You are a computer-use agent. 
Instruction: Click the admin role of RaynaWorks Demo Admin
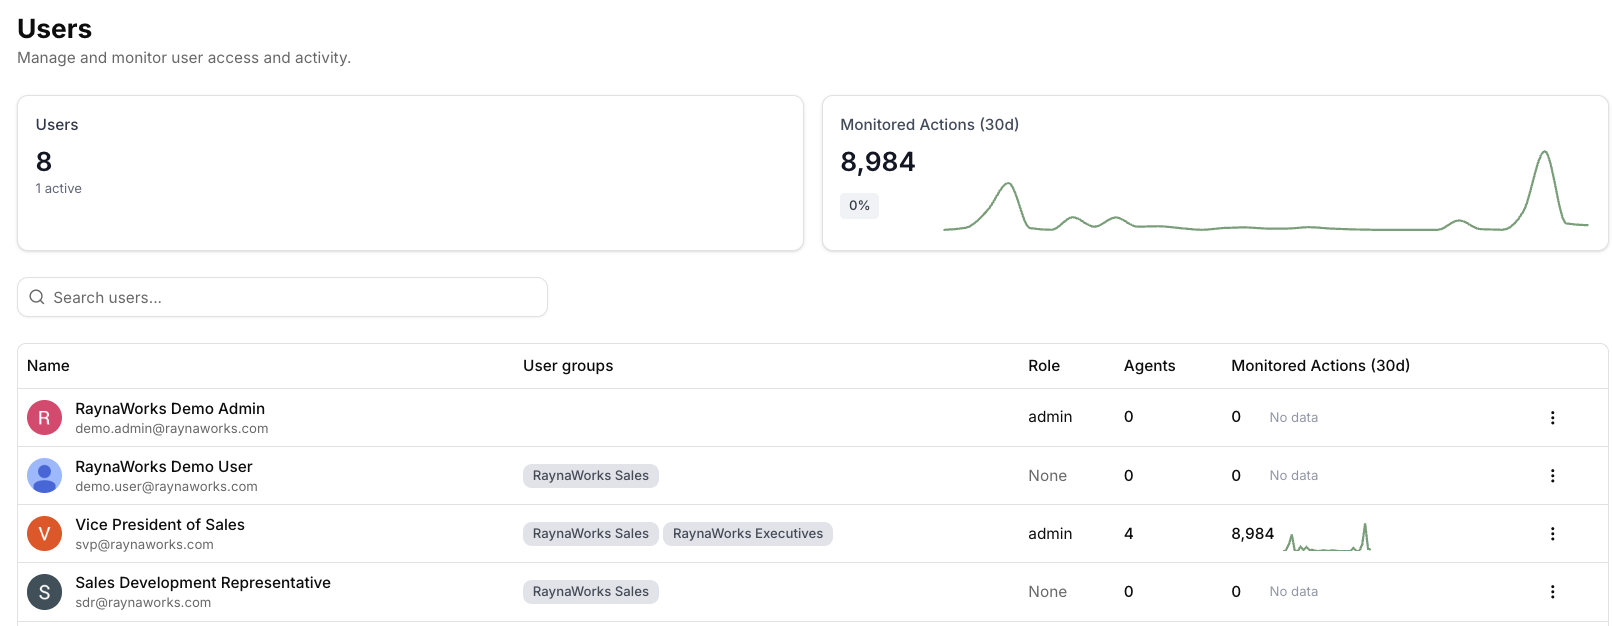coord(1050,417)
